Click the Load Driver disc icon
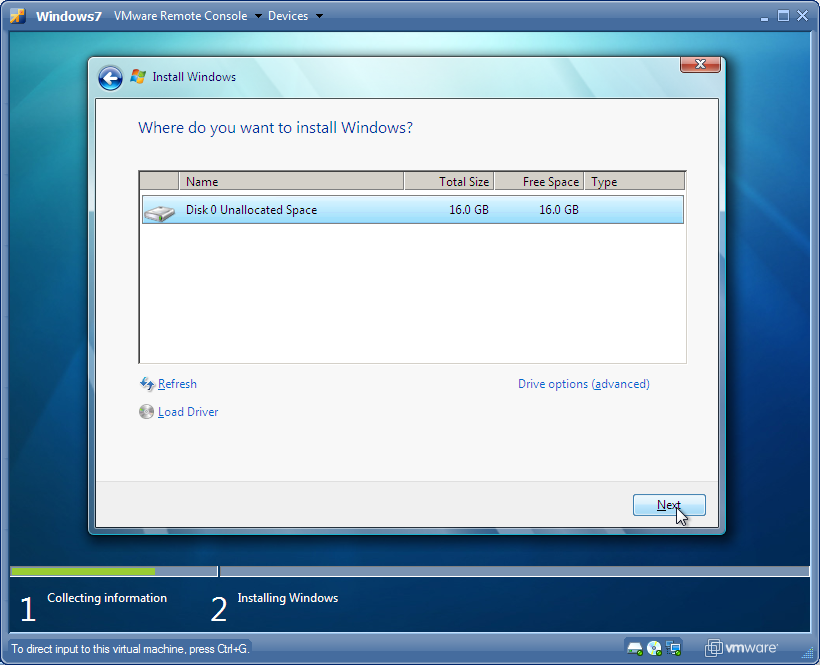820x665 pixels. coord(146,412)
